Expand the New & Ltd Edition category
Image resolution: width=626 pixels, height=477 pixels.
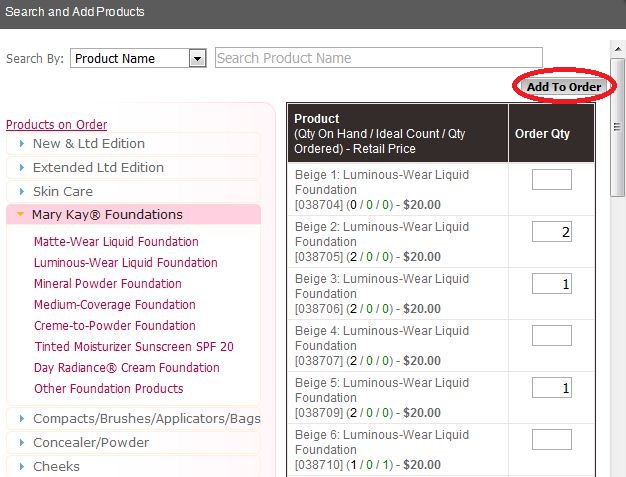coord(133,144)
